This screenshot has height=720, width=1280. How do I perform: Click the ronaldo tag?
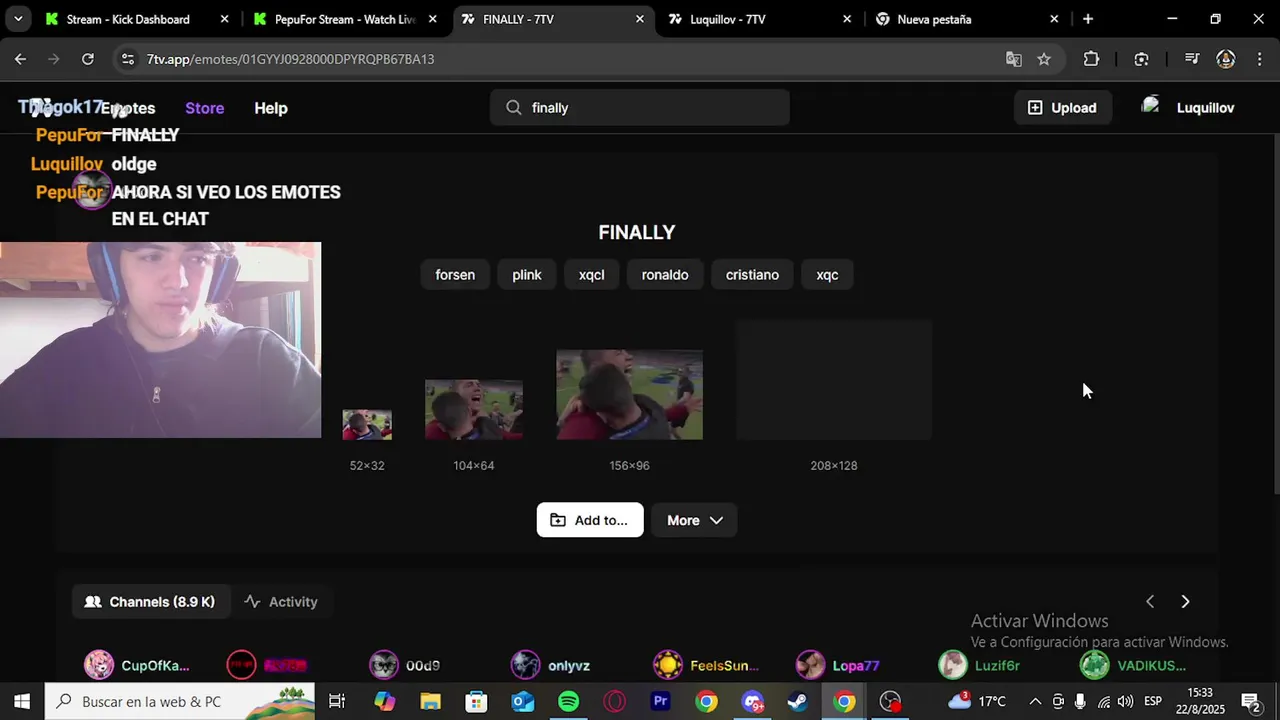coord(665,275)
